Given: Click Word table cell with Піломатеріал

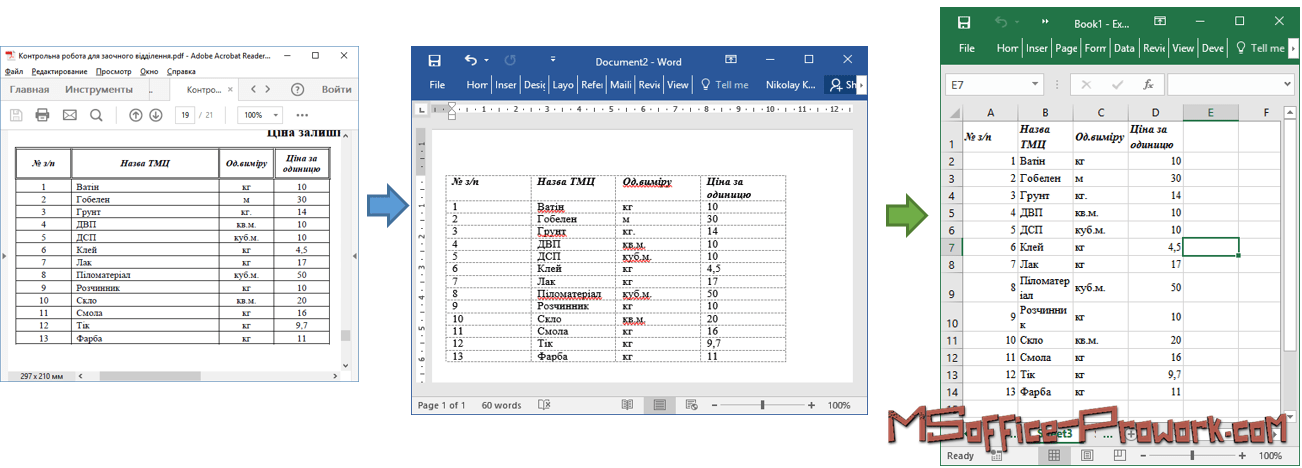Looking at the screenshot, I should click(574, 294).
